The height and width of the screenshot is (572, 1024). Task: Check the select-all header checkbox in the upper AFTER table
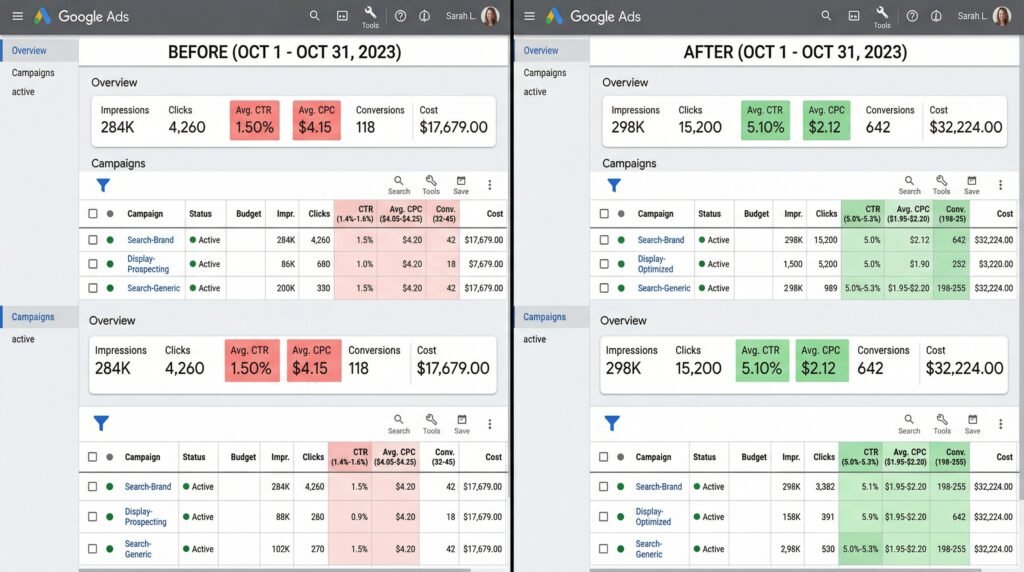(x=604, y=213)
